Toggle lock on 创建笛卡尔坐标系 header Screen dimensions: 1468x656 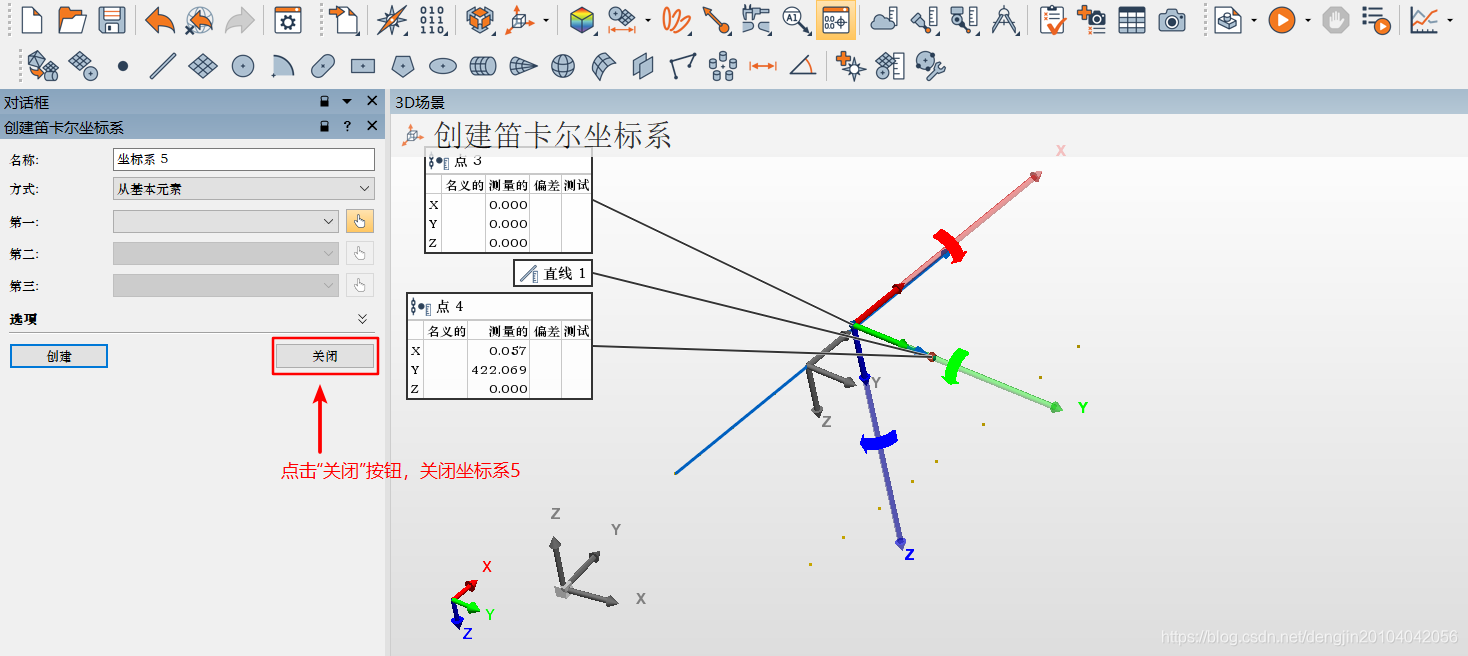(324, 127)
